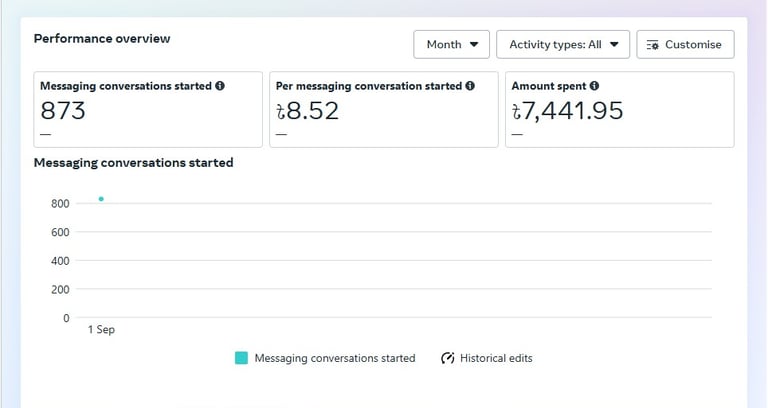Show info icon next to Amount spent
This screenshot has width=768, height=408.
[594, 86]
